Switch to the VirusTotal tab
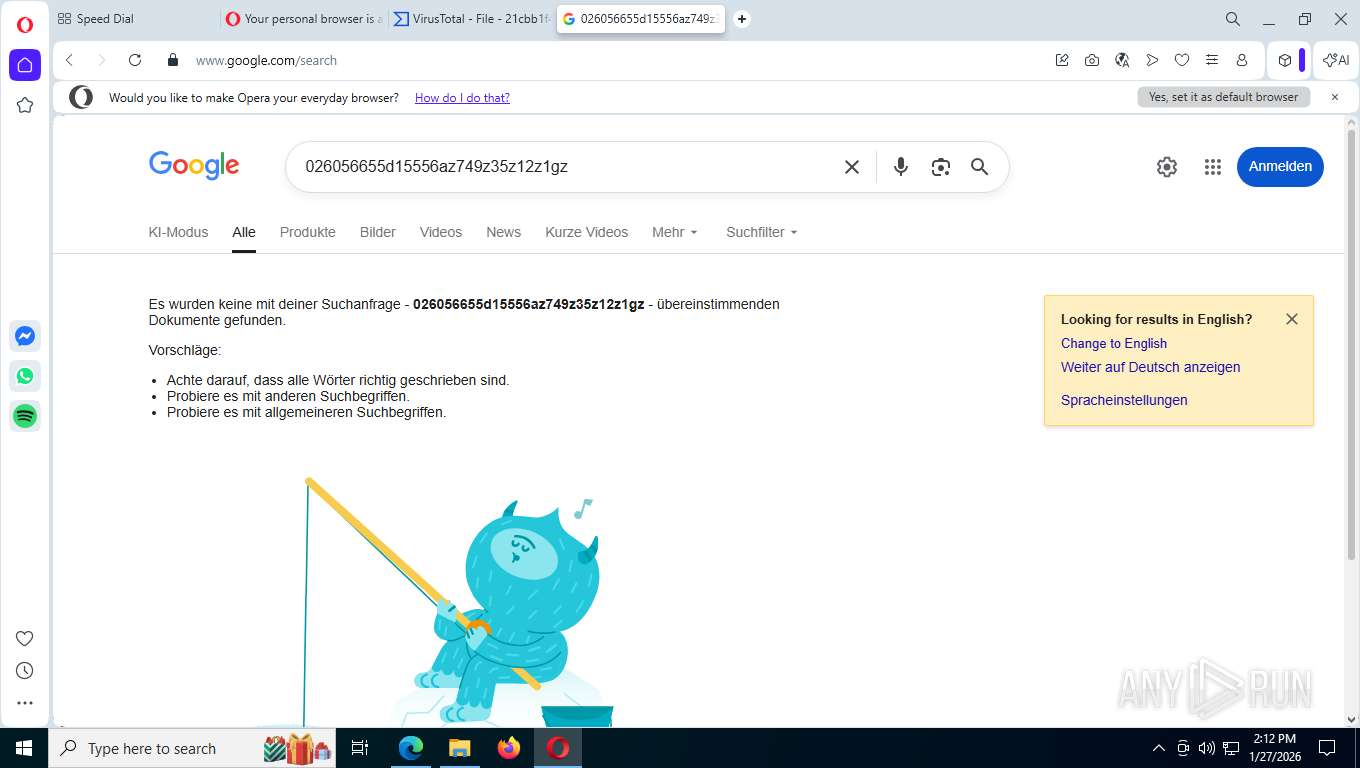Image resolution: width=1360 pixels, height=768 pixels. click(x=472, y=19)
